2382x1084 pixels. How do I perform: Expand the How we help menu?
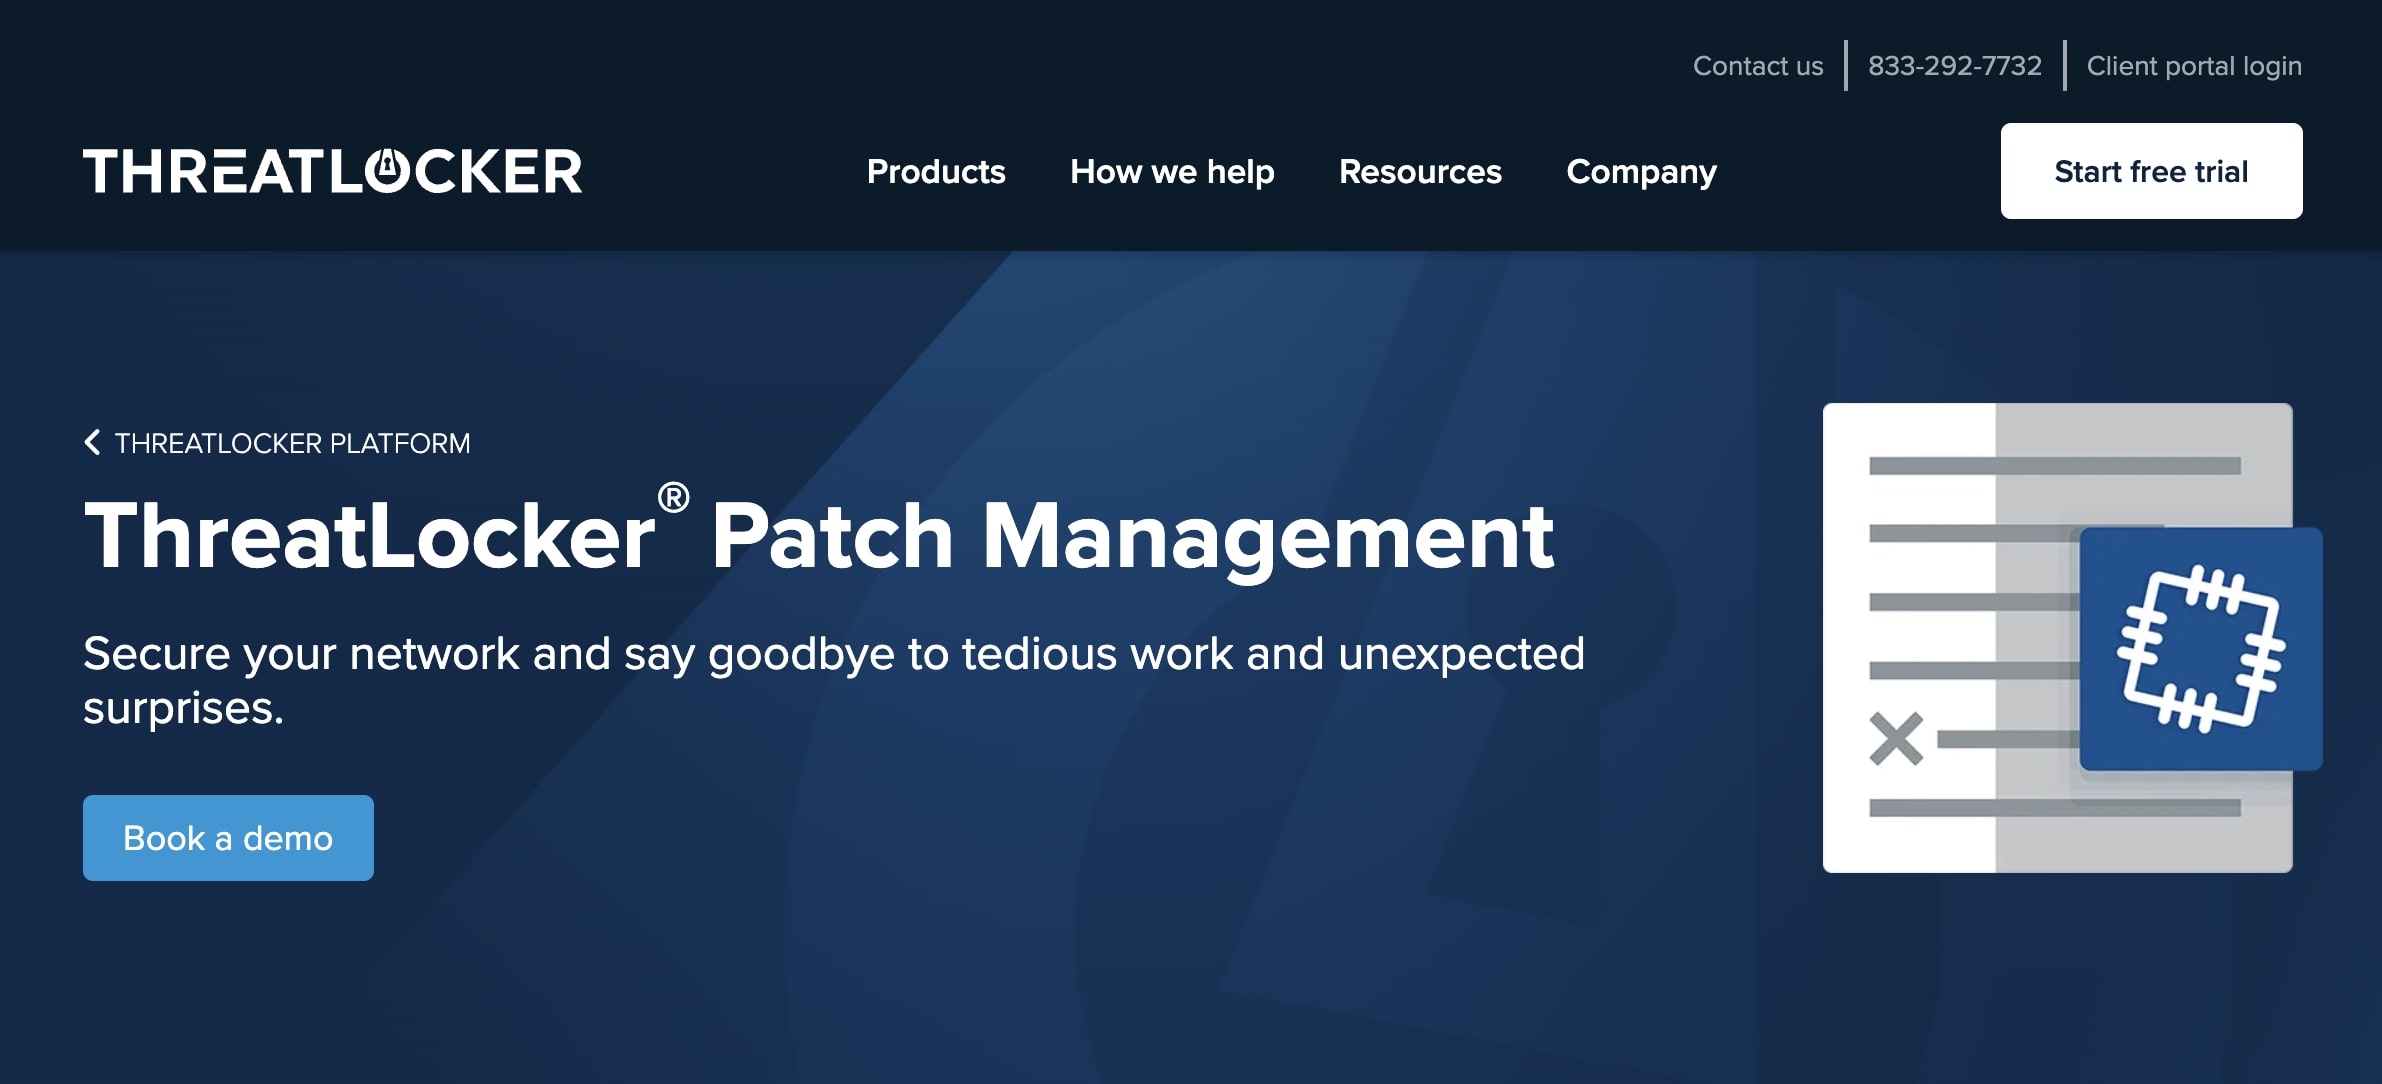pyautogui.click(x=1171, y=172)
